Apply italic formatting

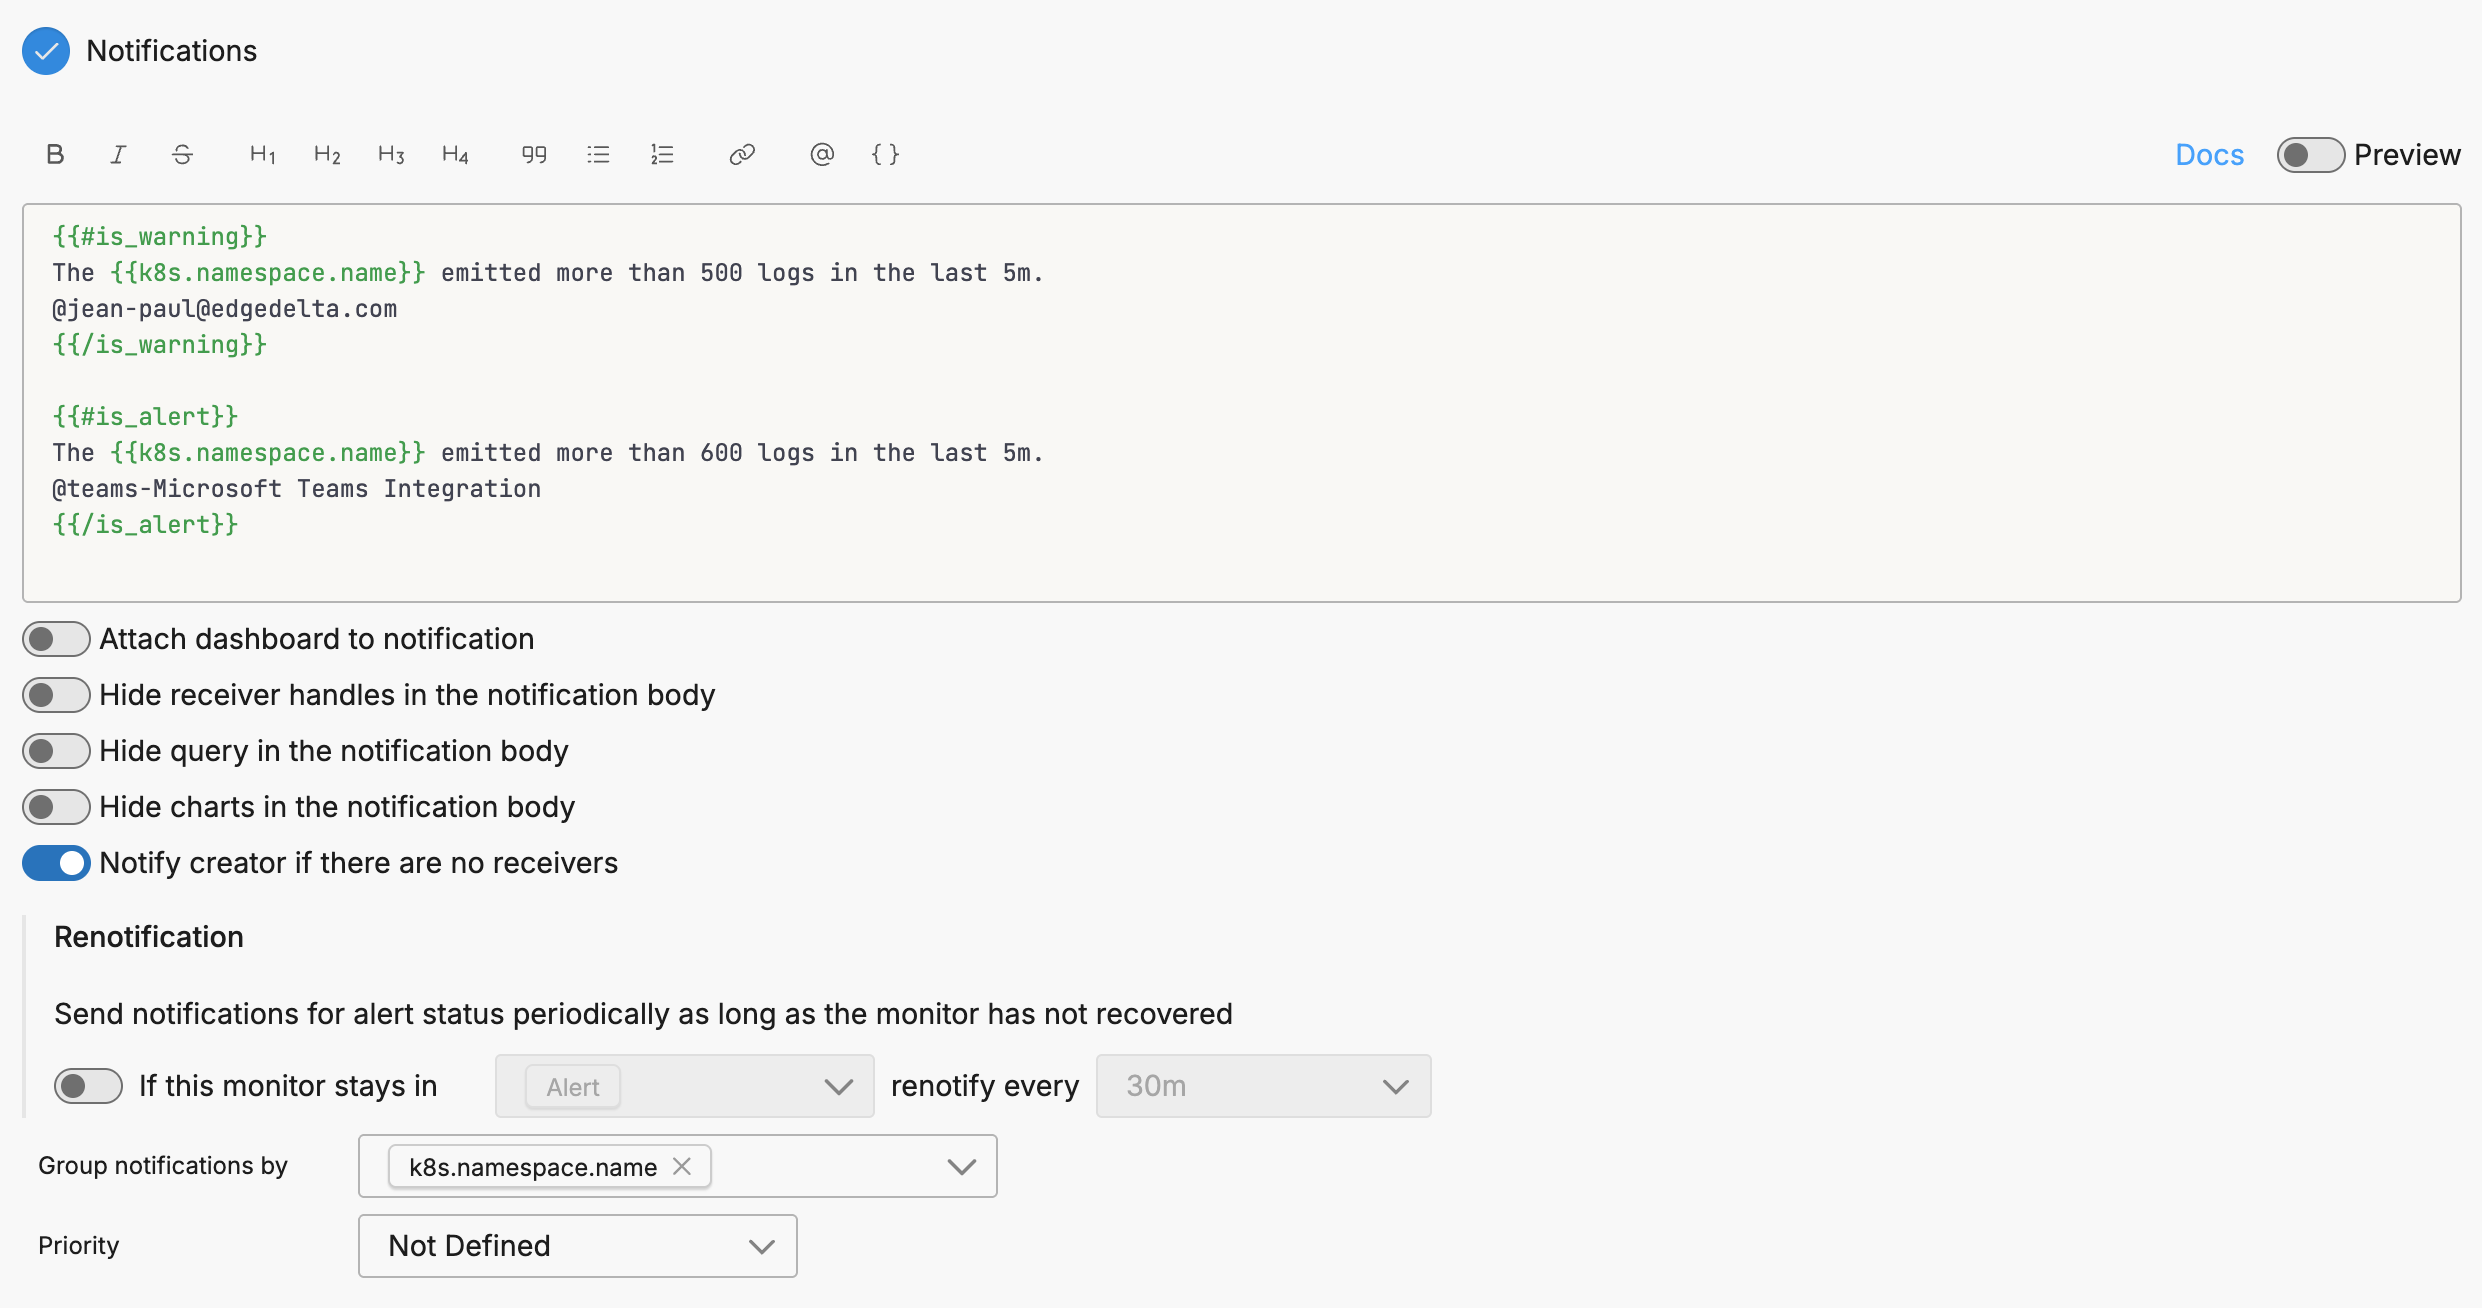coord(118,154)
